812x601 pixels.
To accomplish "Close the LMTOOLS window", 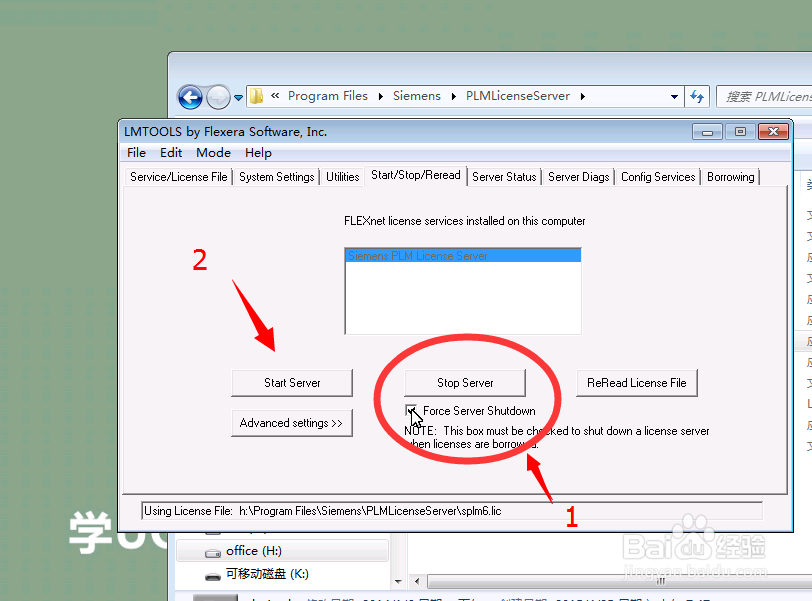I will point(773,132).
